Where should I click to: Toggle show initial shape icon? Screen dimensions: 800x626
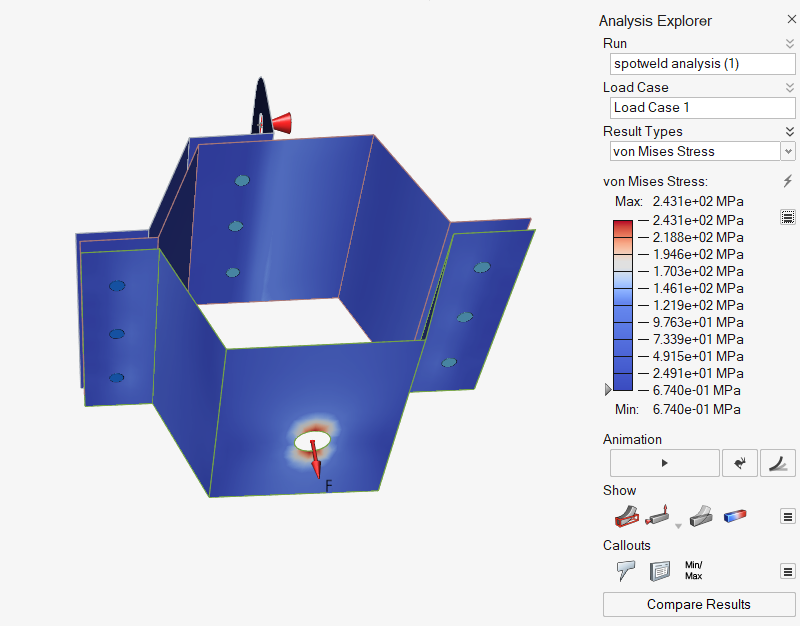point(627,517)
